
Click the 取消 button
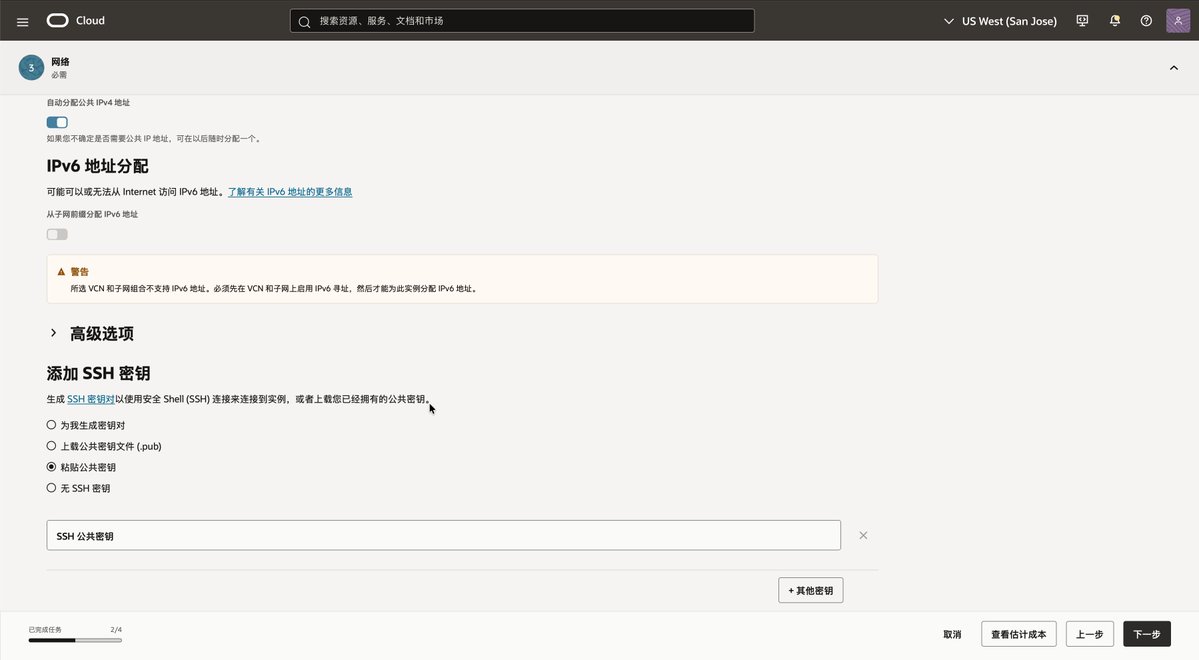click(x=952, y=634)
